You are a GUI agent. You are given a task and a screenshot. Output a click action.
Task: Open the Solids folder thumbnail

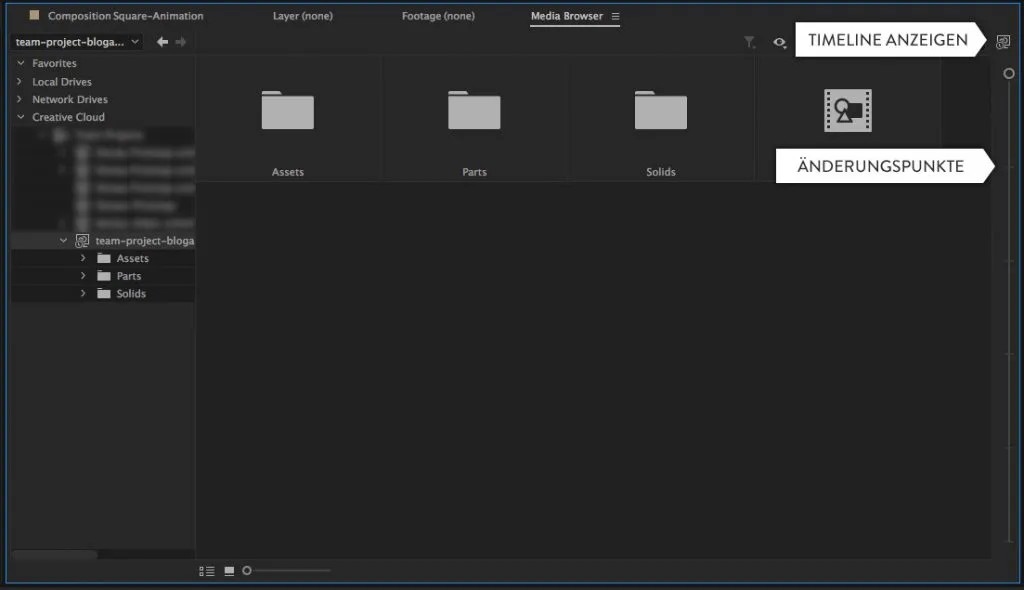point(661,110)
